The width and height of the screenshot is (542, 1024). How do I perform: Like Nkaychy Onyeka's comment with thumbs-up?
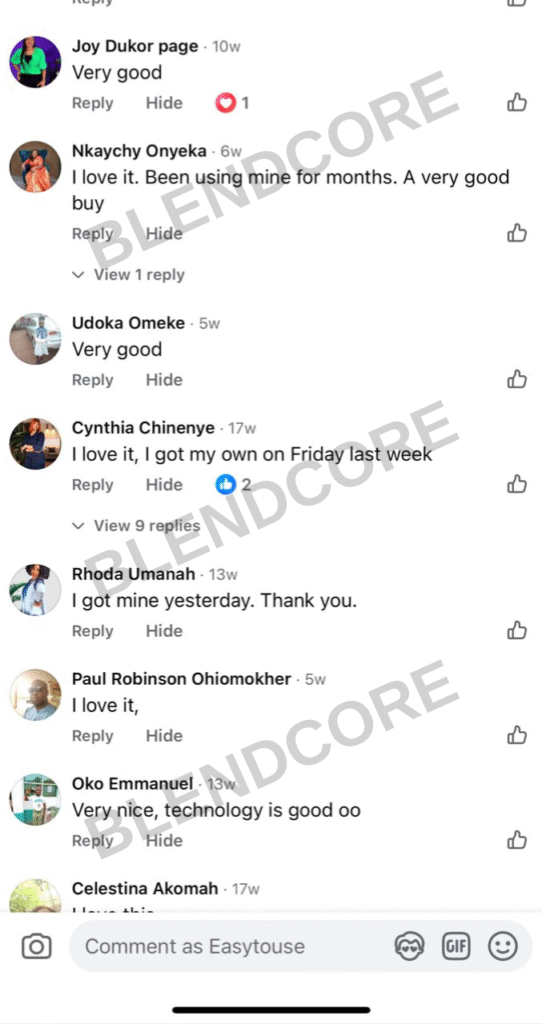(517, 233)
